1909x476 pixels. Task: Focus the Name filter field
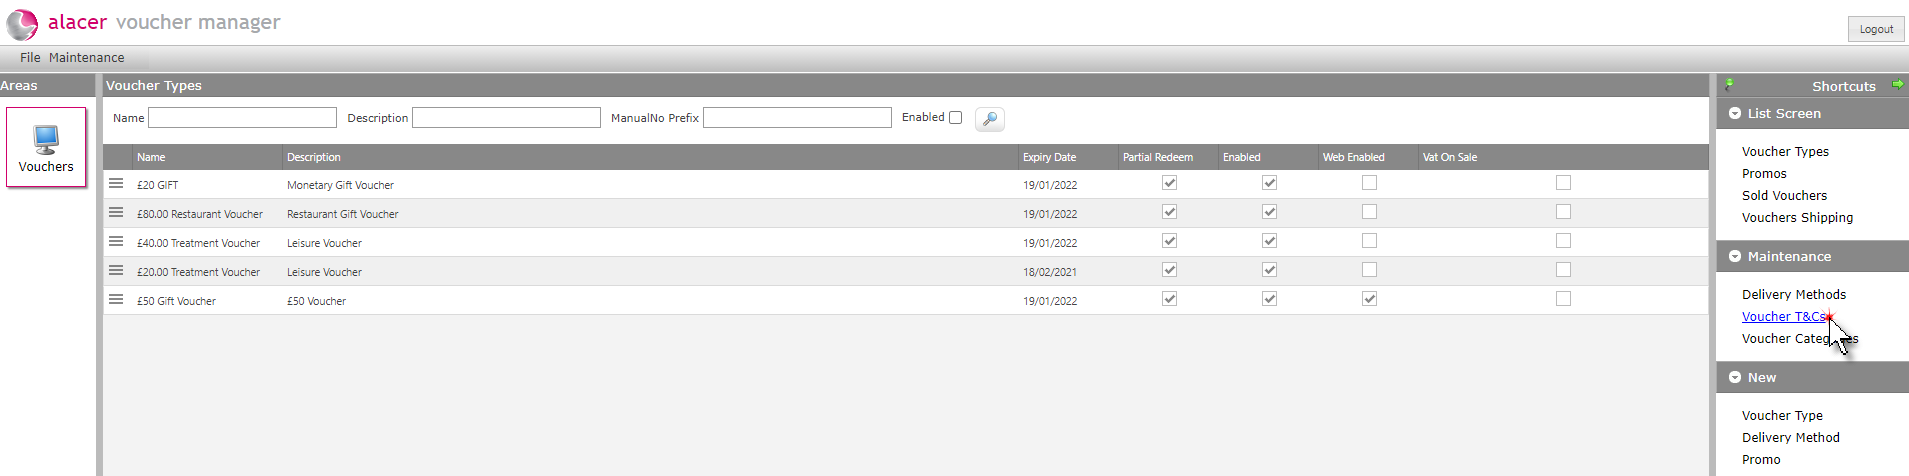(x=242, y=118)
